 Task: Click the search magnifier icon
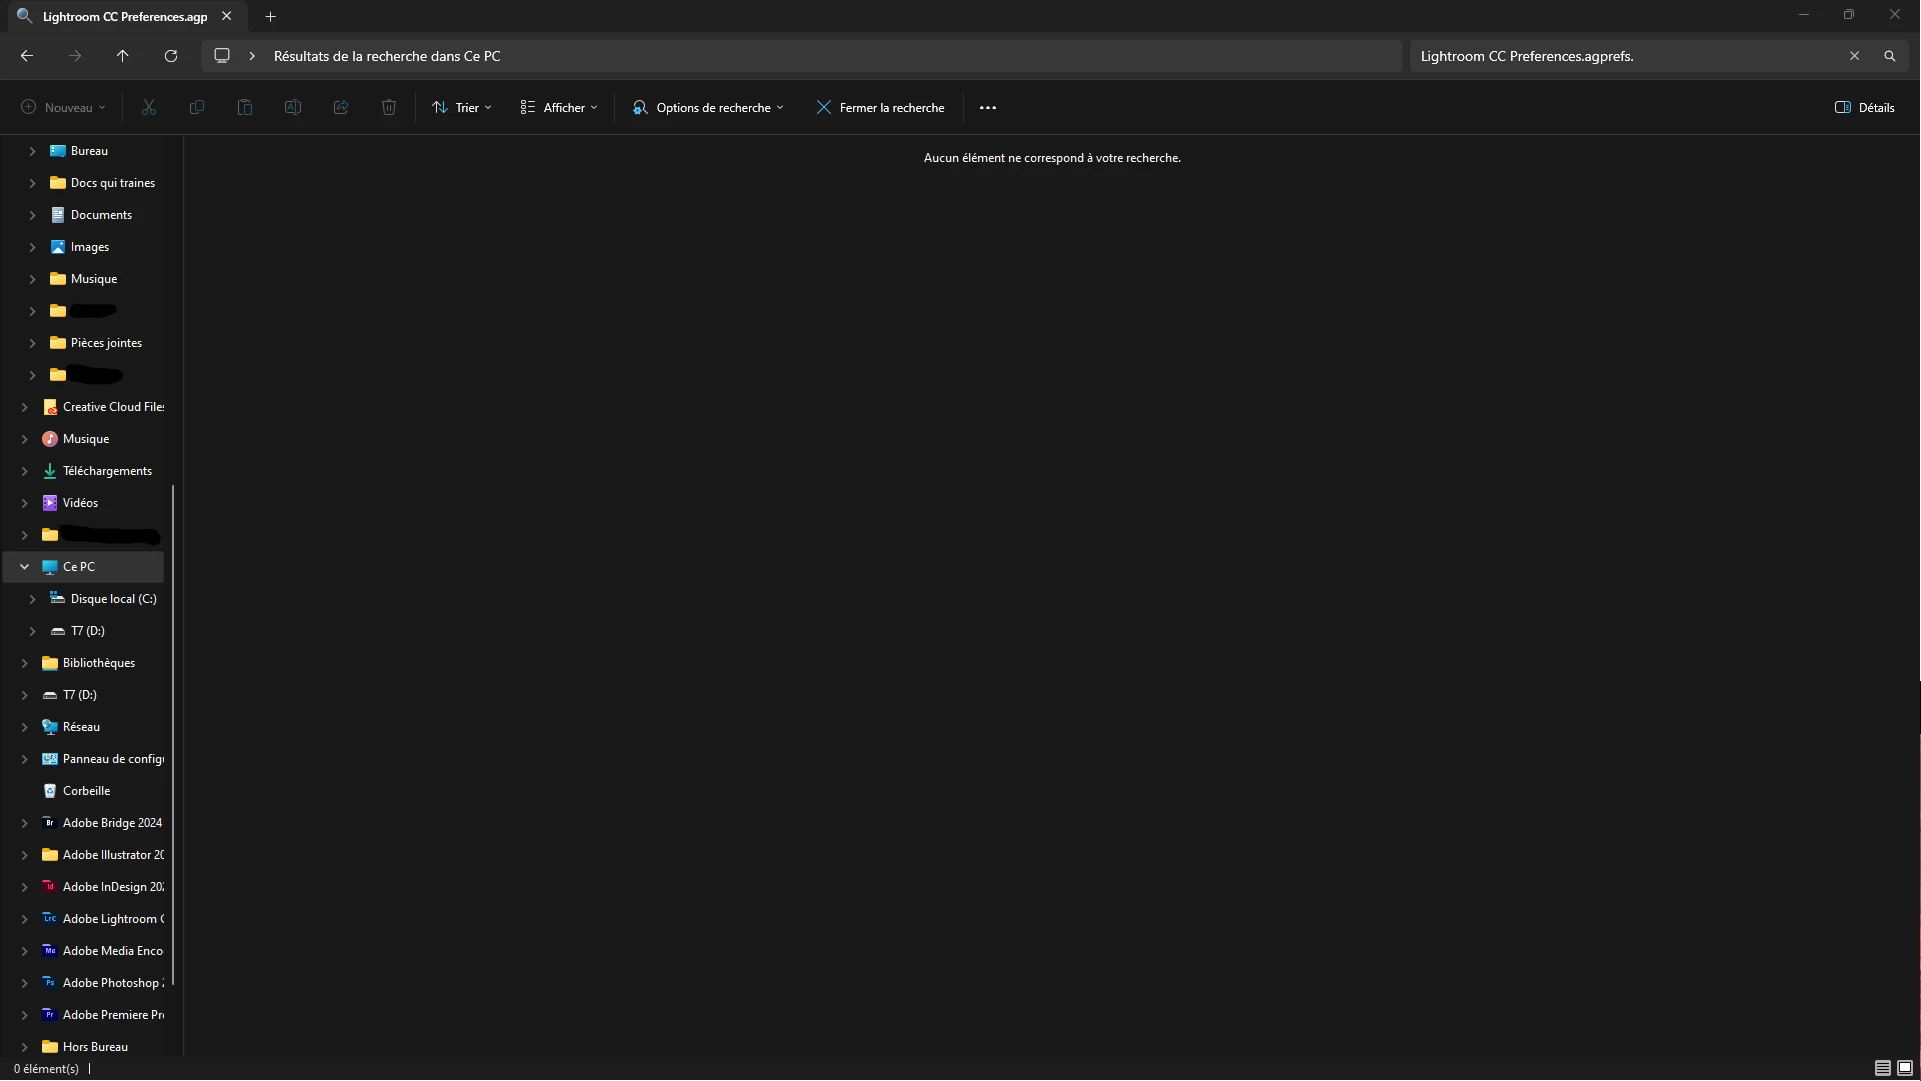[1889, 56]
